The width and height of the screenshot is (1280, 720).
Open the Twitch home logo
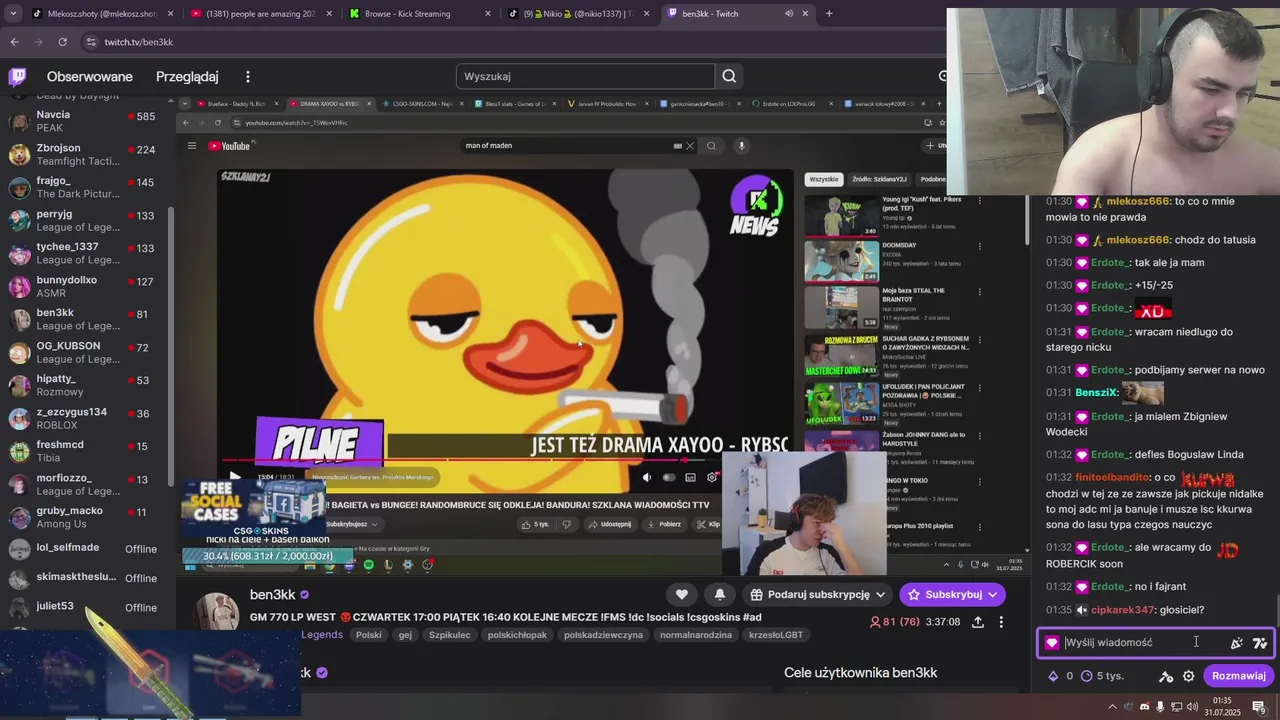click(x=17, y=76)
